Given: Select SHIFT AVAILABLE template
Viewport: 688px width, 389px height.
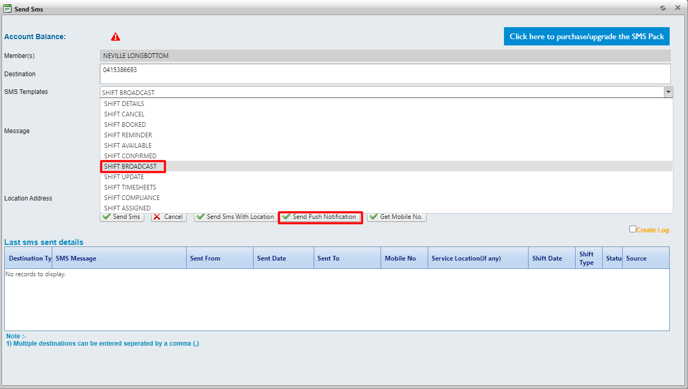Looking at the screenshot, I should [386, 146].
